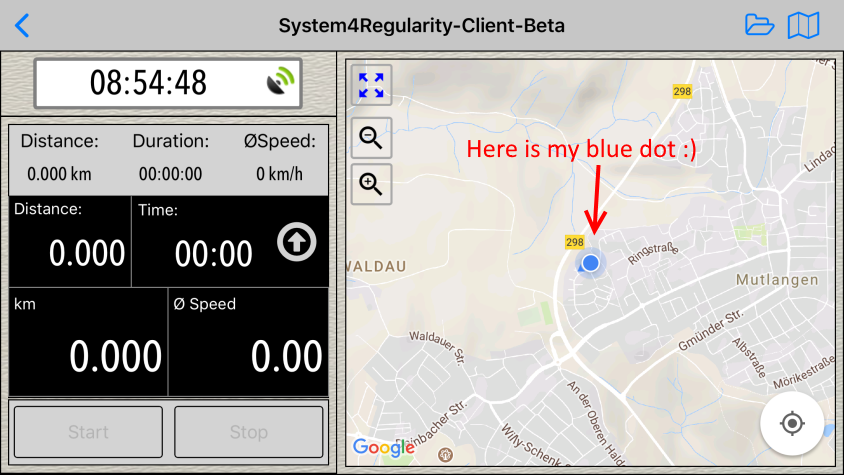Screen dimensions: 844x475
Task: Select the 00:00:00 duration value
Action: coord(171,174)
